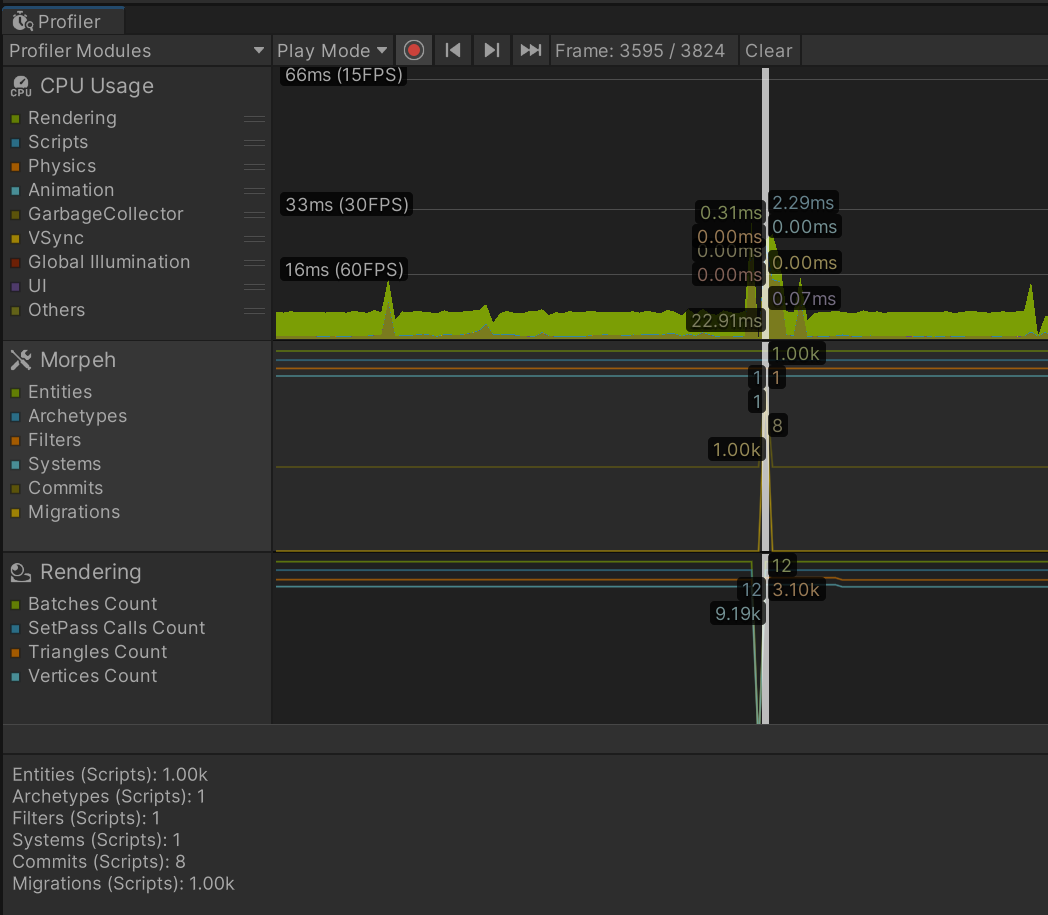This screenshot has width=1048, height=915.
Task: Toggle the Physics category color square
Action: pos(15,167)
